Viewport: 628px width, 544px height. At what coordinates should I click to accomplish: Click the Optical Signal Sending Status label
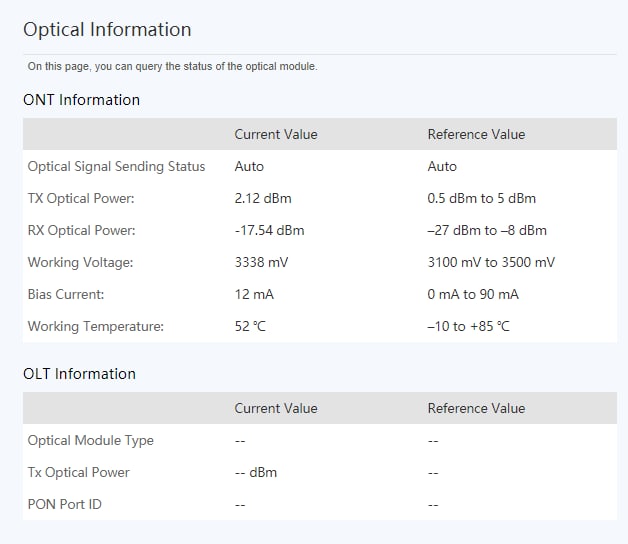pyautogui.click(x=116, y=166)
